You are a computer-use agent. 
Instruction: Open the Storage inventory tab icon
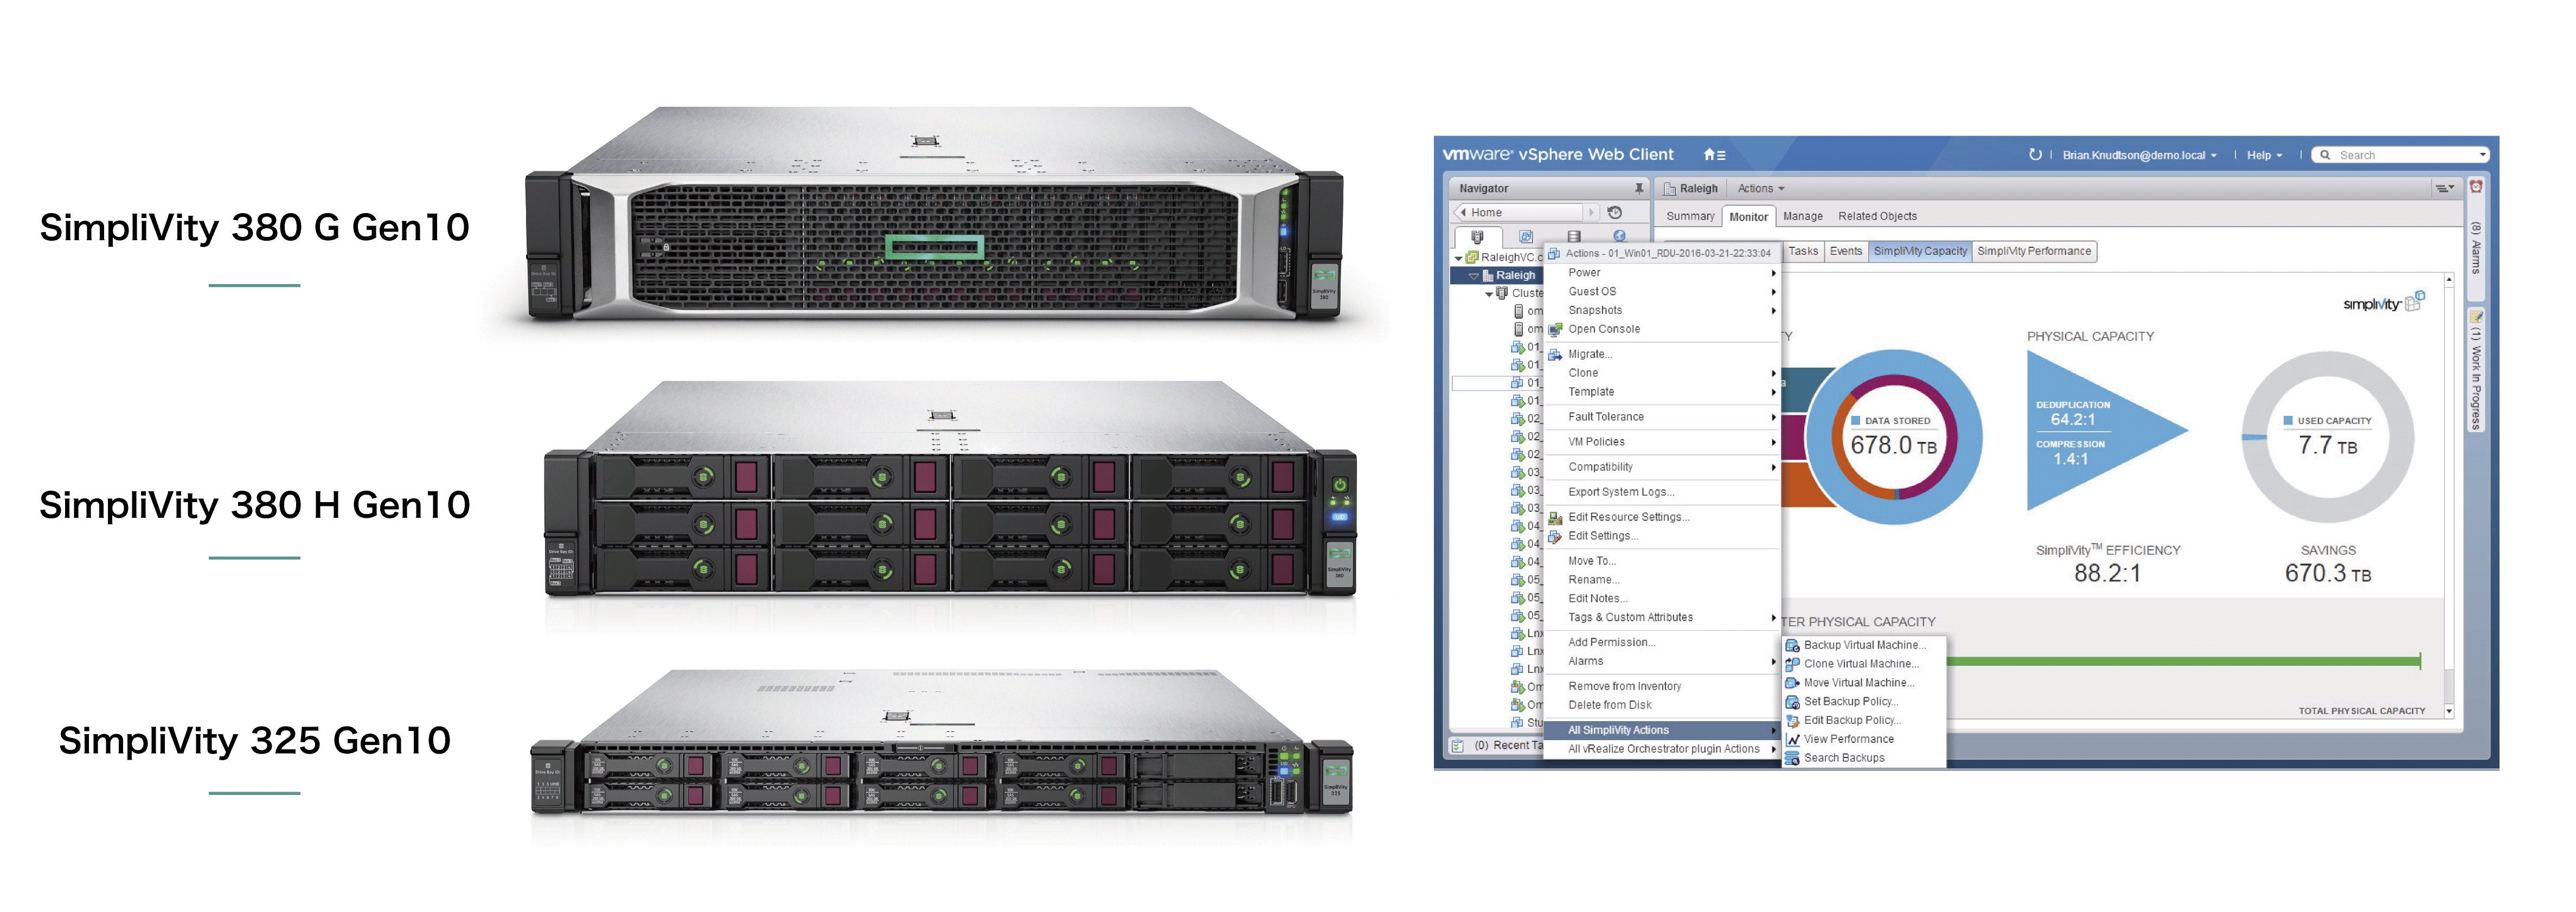1574,237
